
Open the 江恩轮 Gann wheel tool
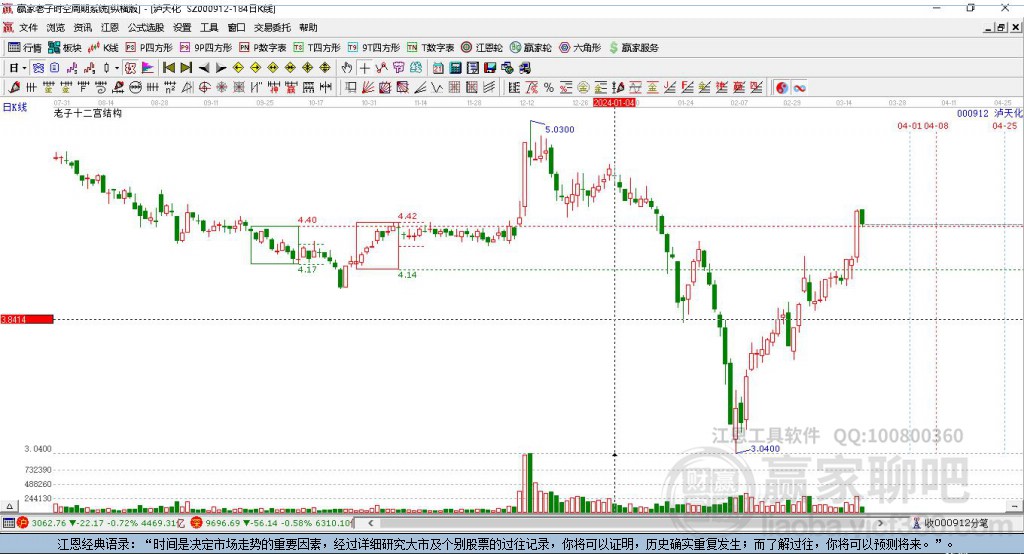482,48
